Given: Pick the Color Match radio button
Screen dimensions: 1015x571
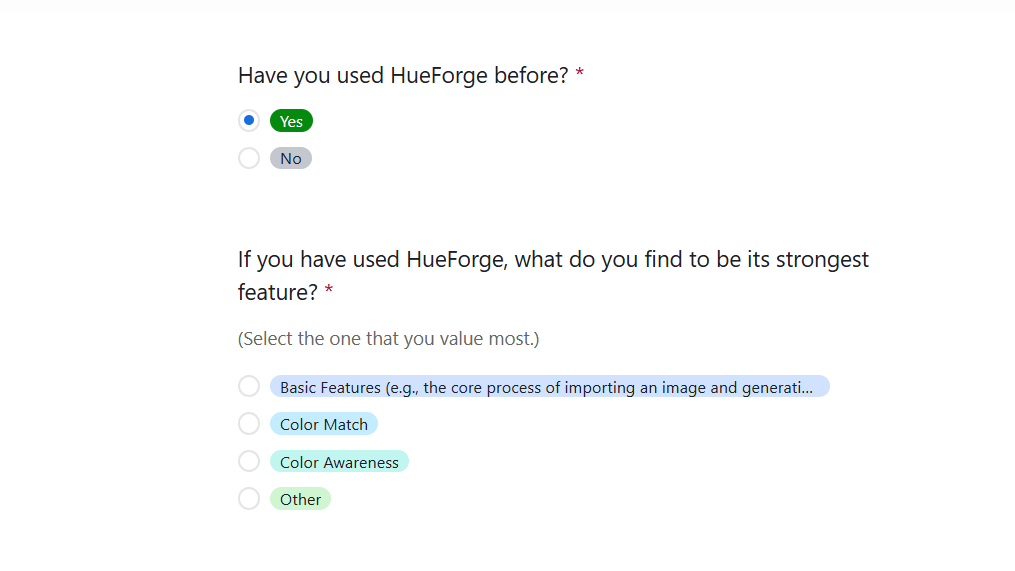Looking at the screenshot, I should (249, 424).
